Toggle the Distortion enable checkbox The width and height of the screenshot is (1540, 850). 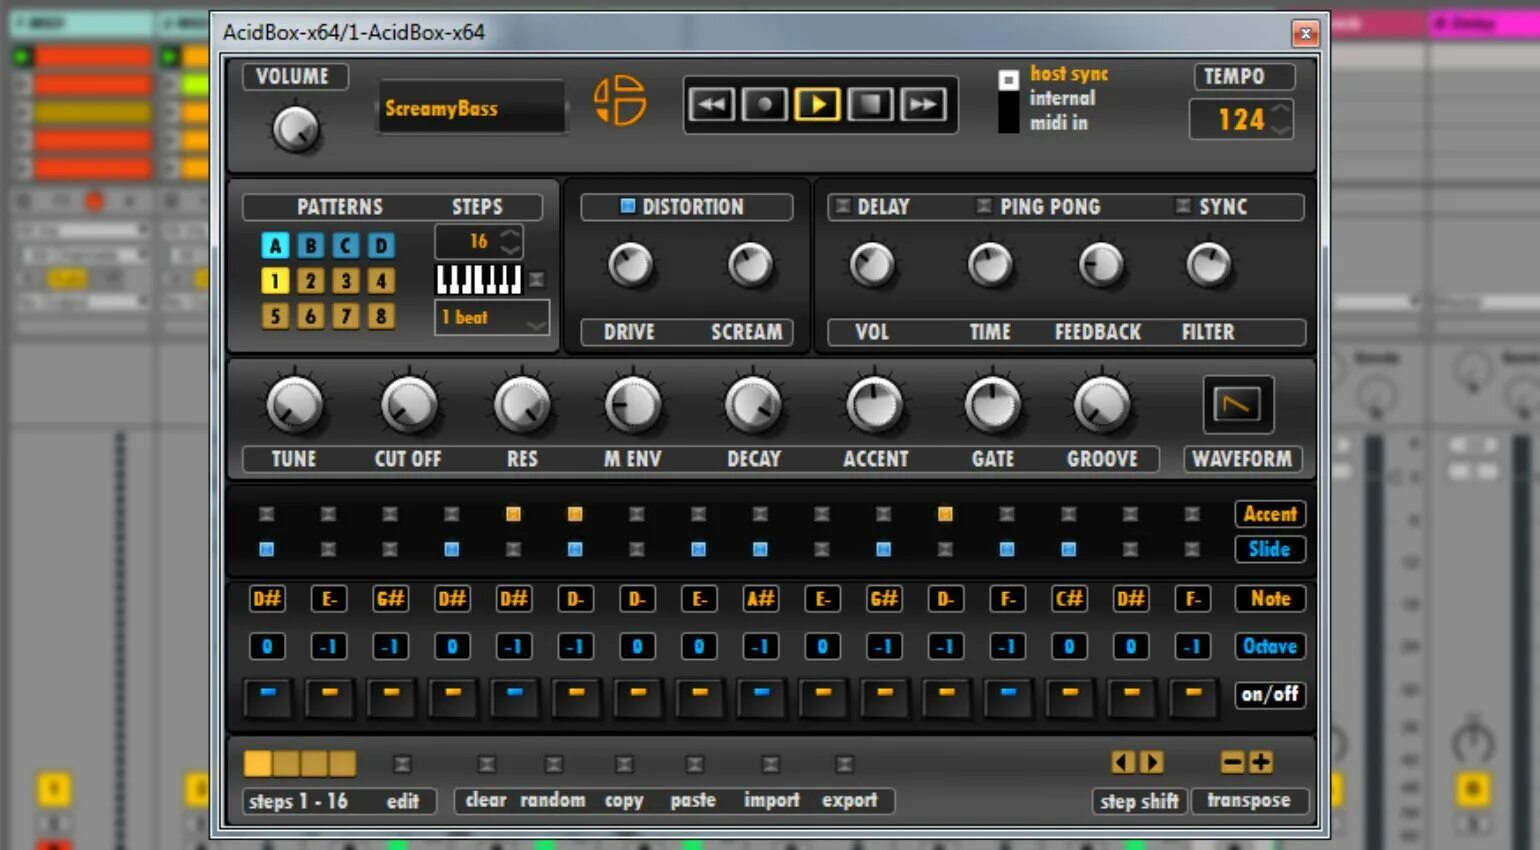[628, 206]
